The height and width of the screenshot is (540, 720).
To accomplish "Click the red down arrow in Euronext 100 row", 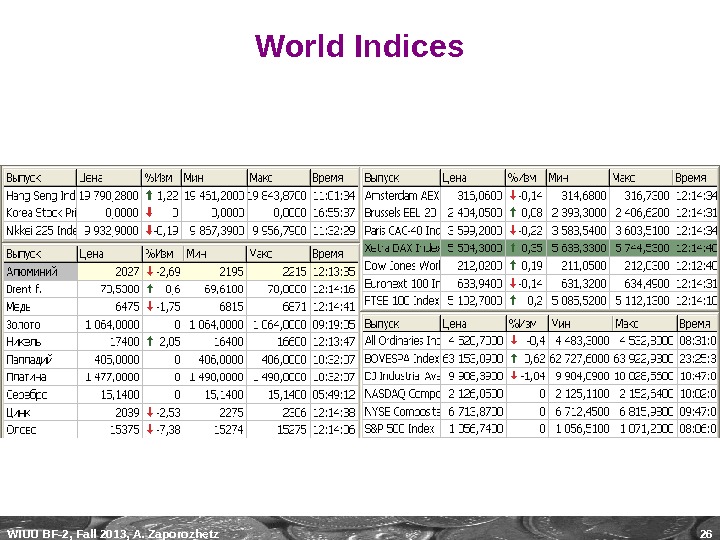I will [513, 283].
